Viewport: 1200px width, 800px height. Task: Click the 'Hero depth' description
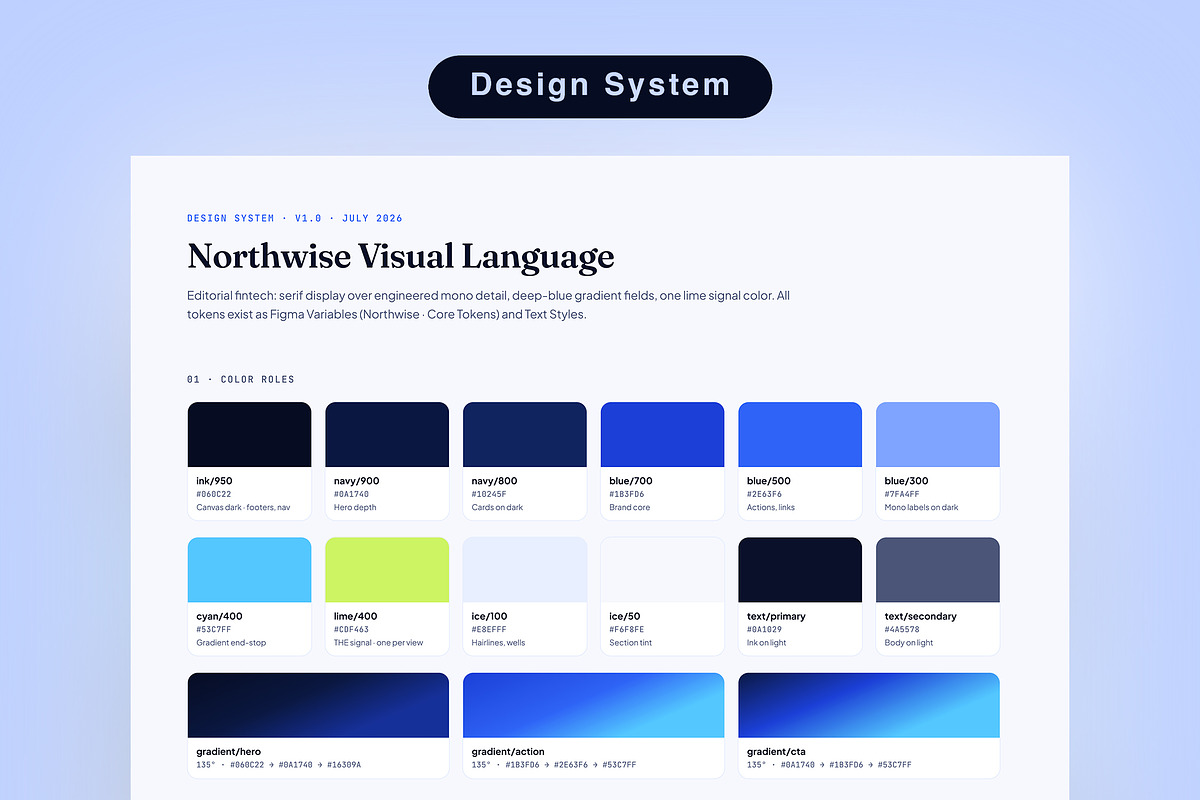(355, 507)
